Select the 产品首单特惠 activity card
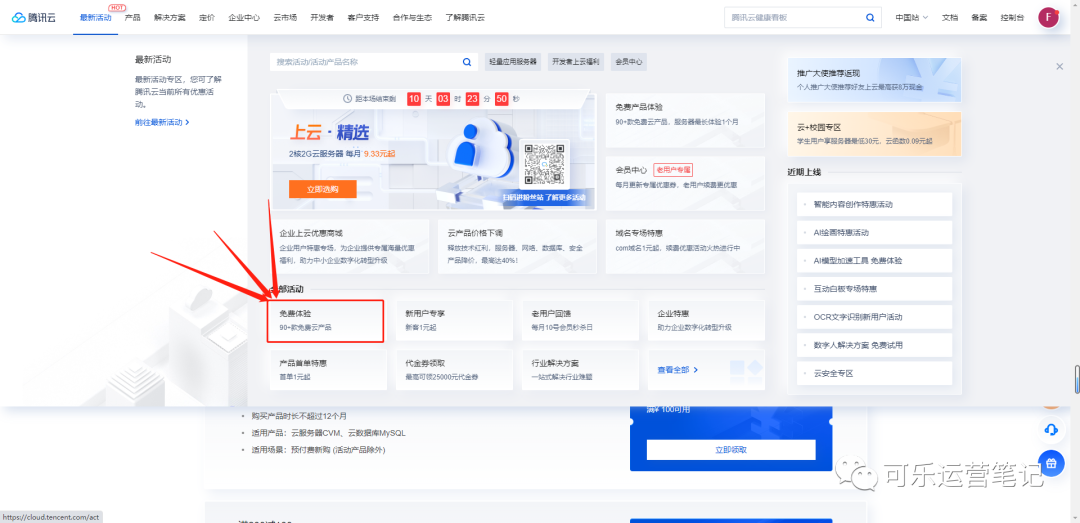The width and height of the screenshot is (1080, 523). (x=329, y=369)
